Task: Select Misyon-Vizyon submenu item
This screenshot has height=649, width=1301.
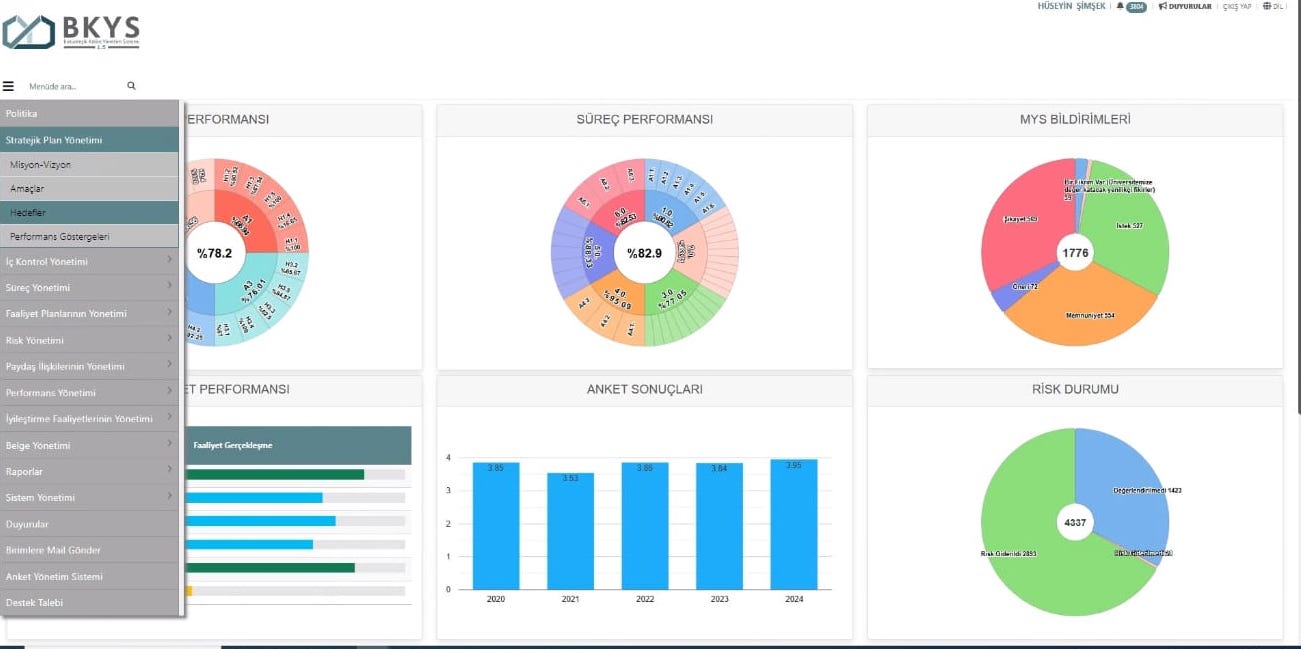Action: pos(89,164)
